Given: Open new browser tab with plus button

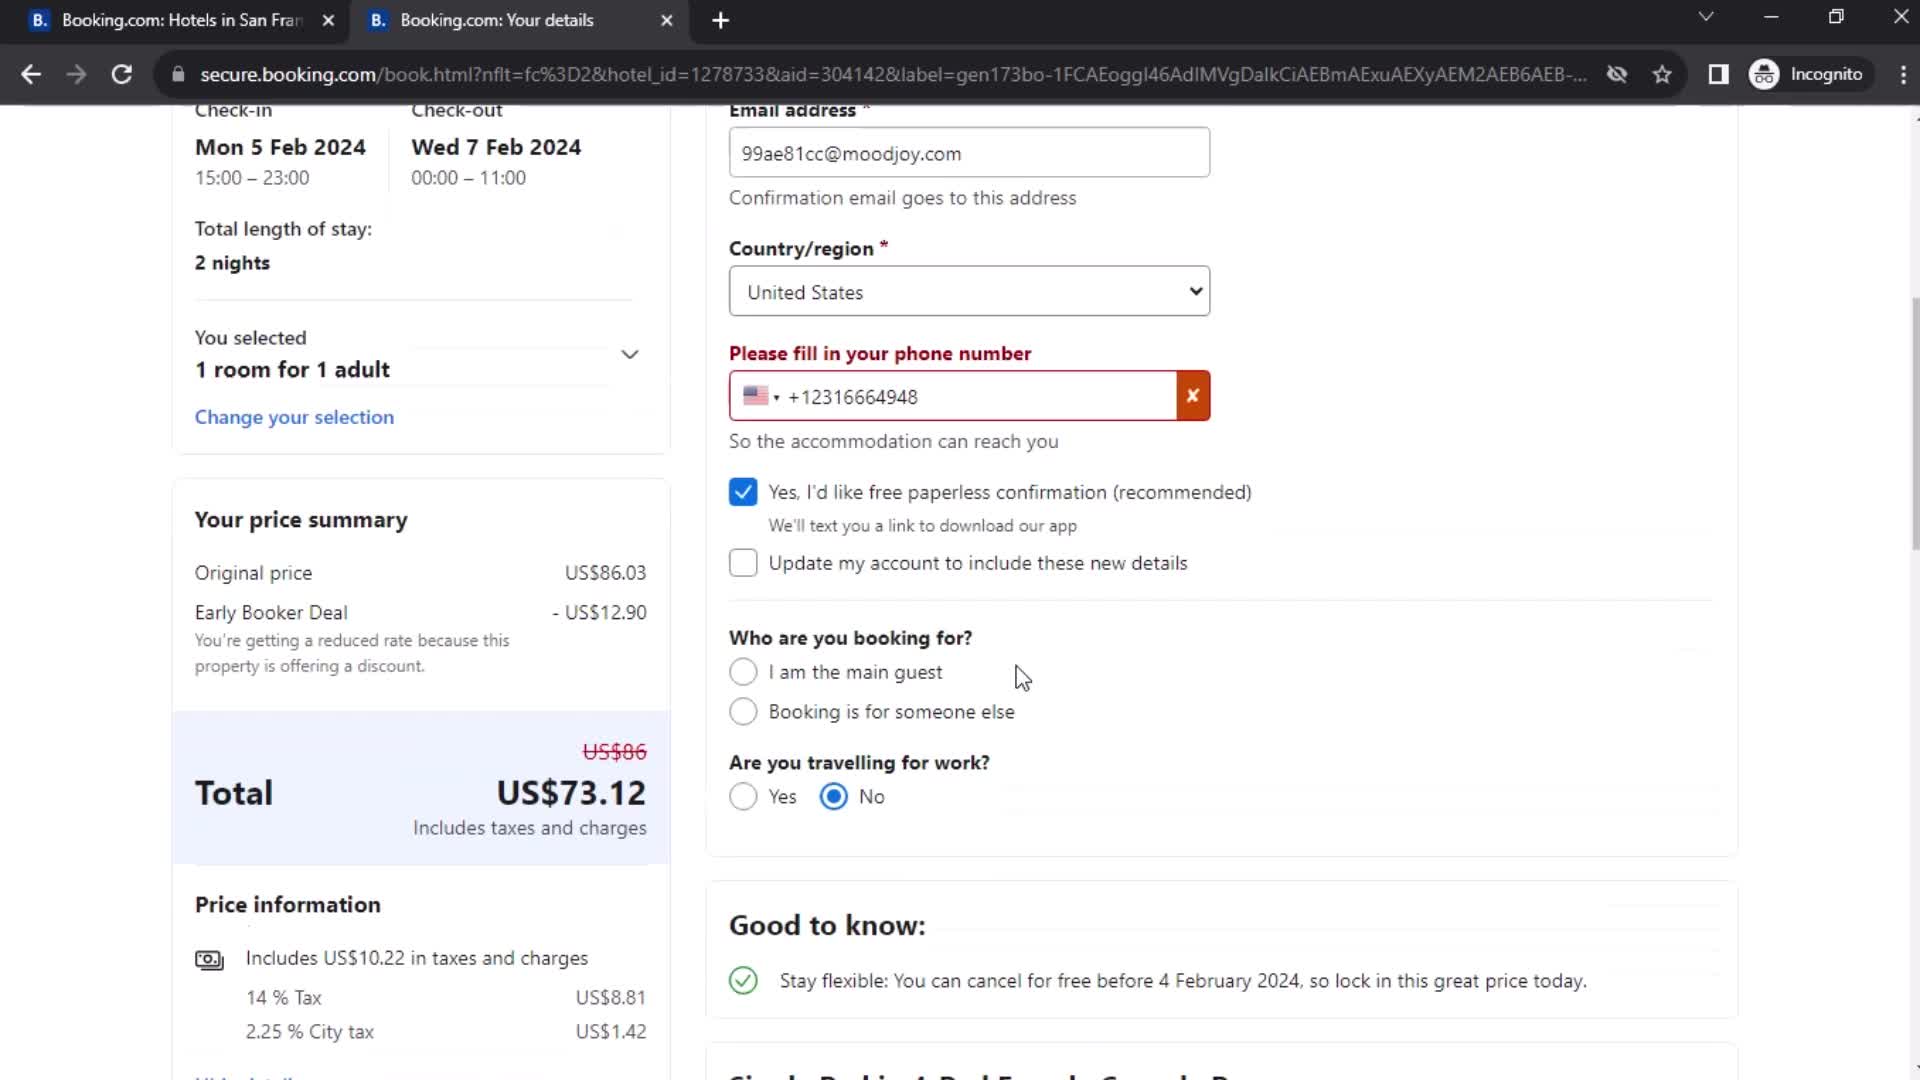Looking at the screenshot, I should click(719, 20).
